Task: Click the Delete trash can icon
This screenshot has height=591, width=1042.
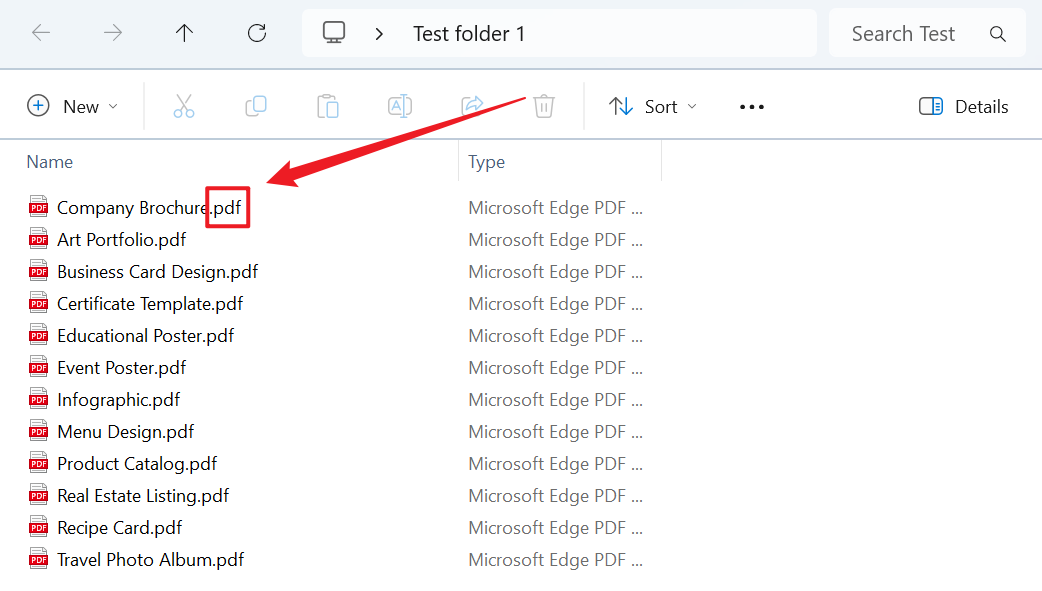Action: click(x=544, y=106)
